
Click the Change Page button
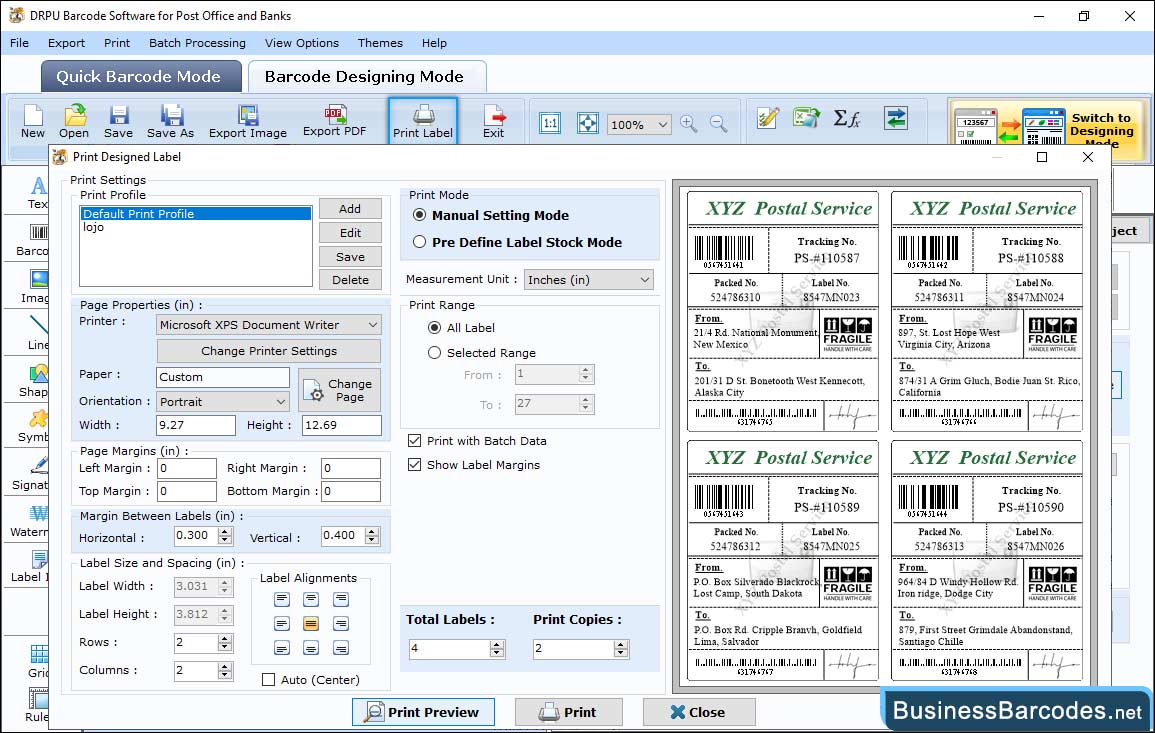tap(340, 390)
